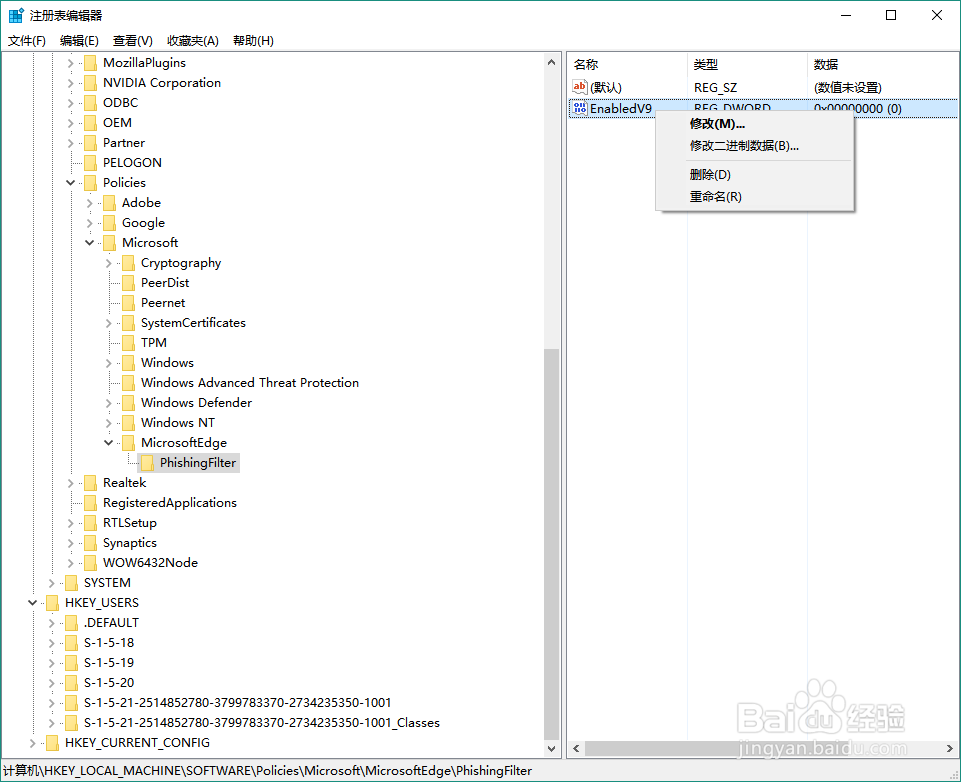Click the MozillaPlugins folder icon
This screenshot has height=782, width=961.
pyautogui.click(x=90, y=63)
